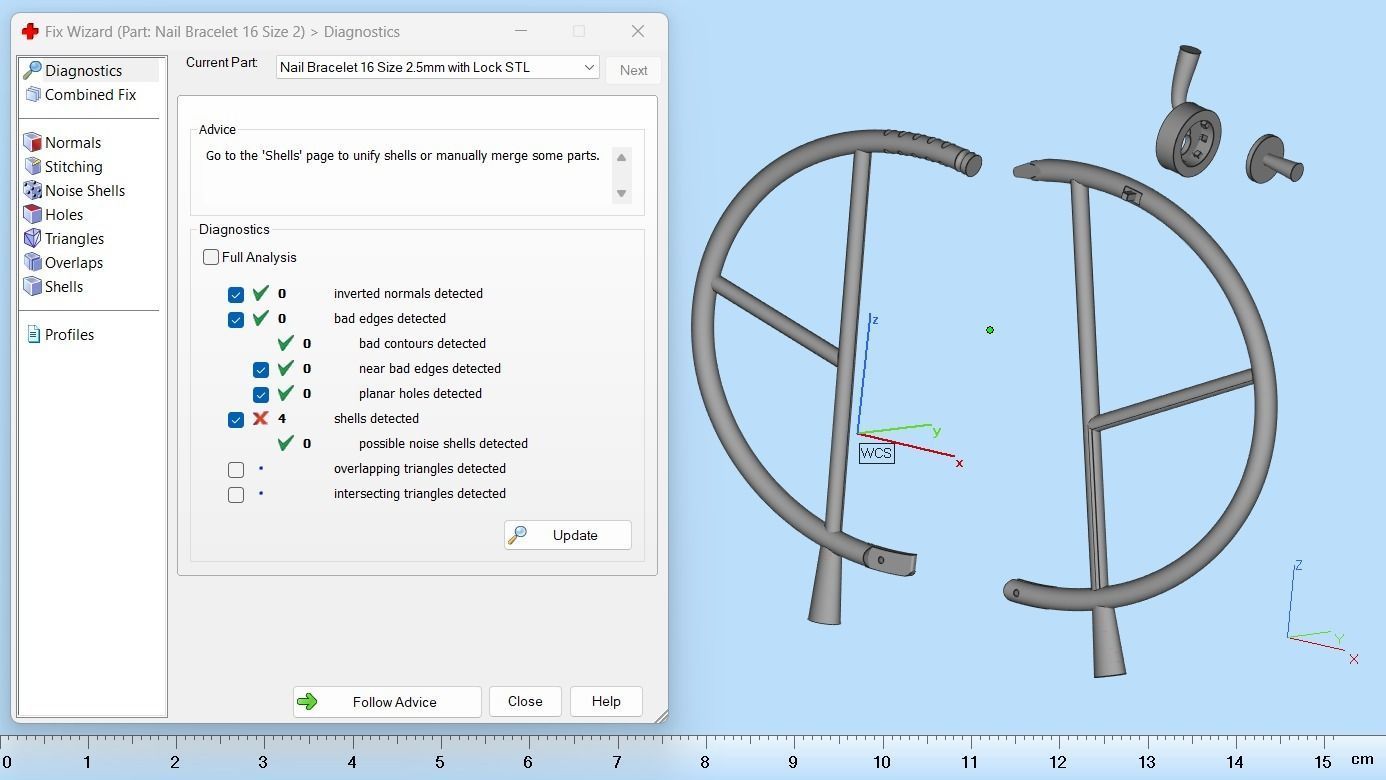Click the axis orientation indicator in viewport corner
Image resolution: width=1386 pixels, height=780 pixels.
[x=1323, y=612]
